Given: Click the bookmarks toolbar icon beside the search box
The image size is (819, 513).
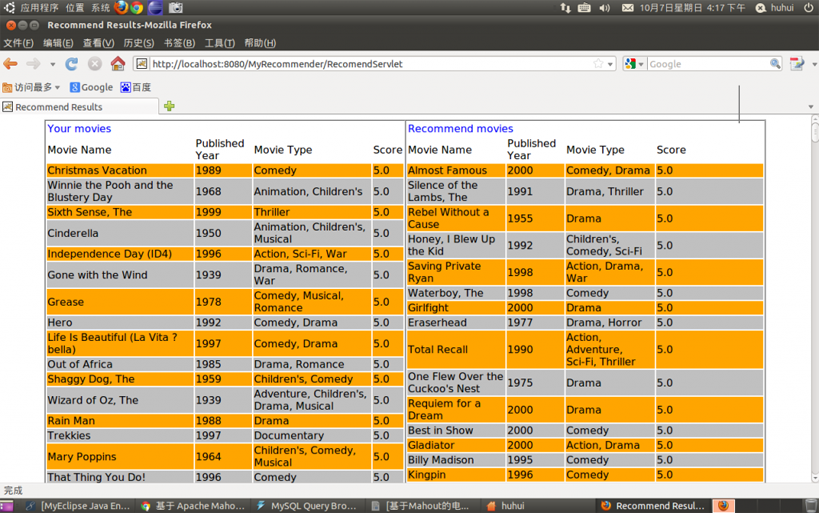Looking at the screenshot, I should coord(797,64).
